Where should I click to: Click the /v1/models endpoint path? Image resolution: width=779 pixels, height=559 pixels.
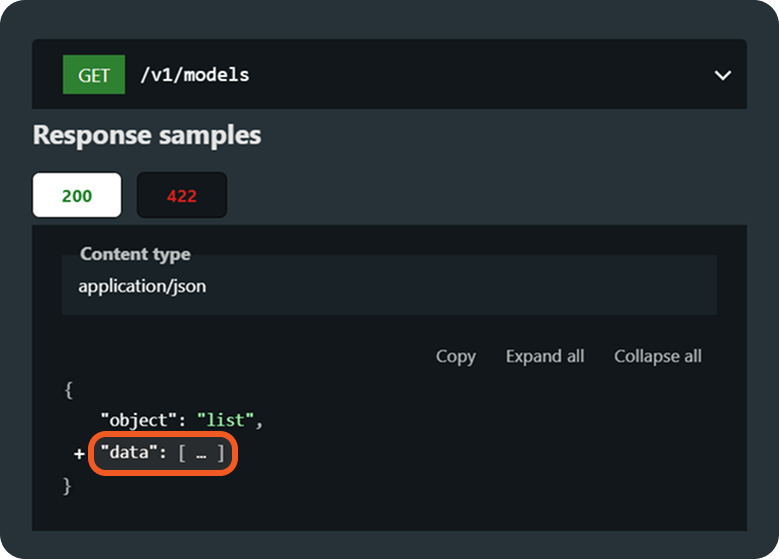tap(195, 75)
